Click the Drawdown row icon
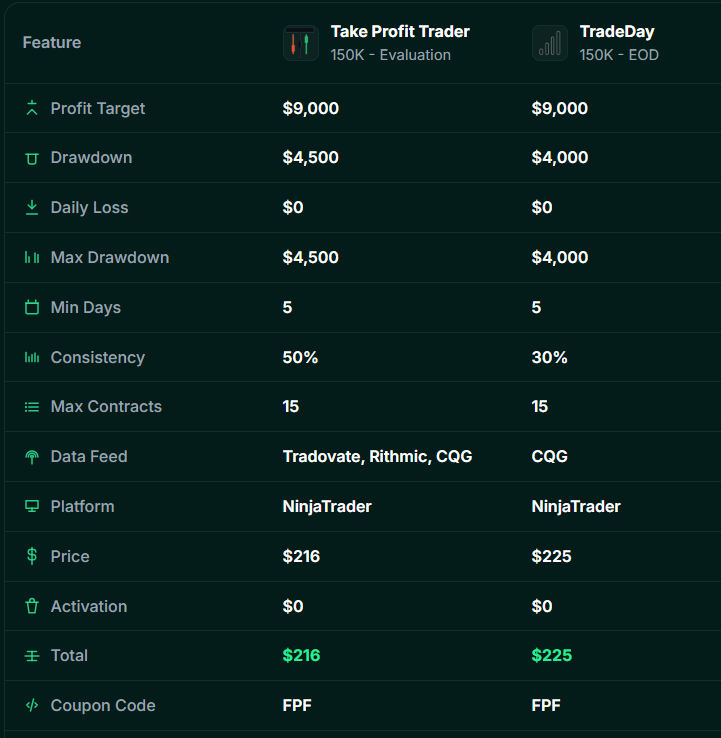Screen dimensions: 721x738 point(32,158)
